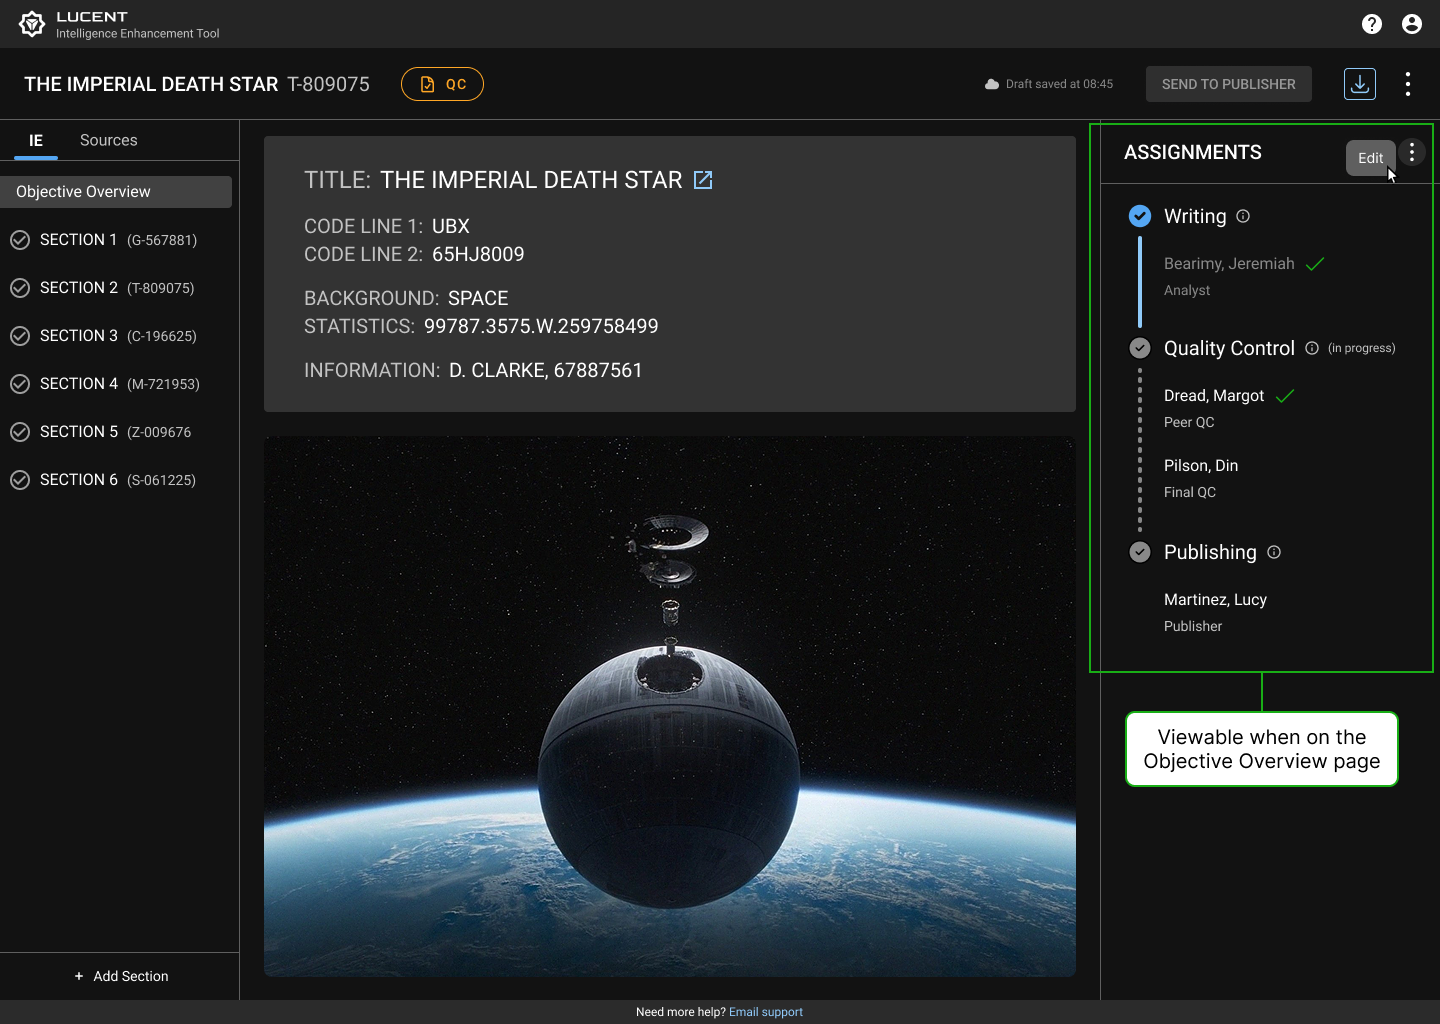Viewport: 1440px width, 1024px height.
Task: Open SECTION 2 (T-809075)
Action: (x=117, y=288)
